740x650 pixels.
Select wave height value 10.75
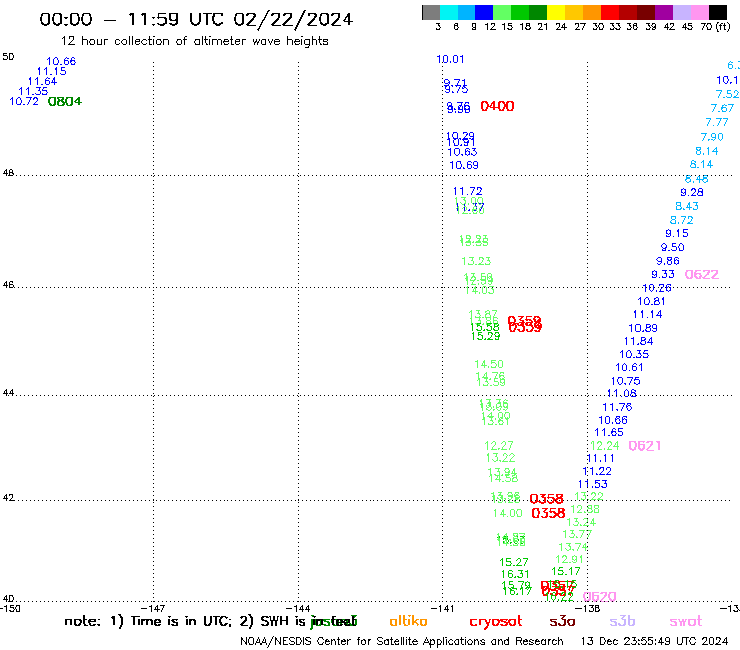[626, 381]
